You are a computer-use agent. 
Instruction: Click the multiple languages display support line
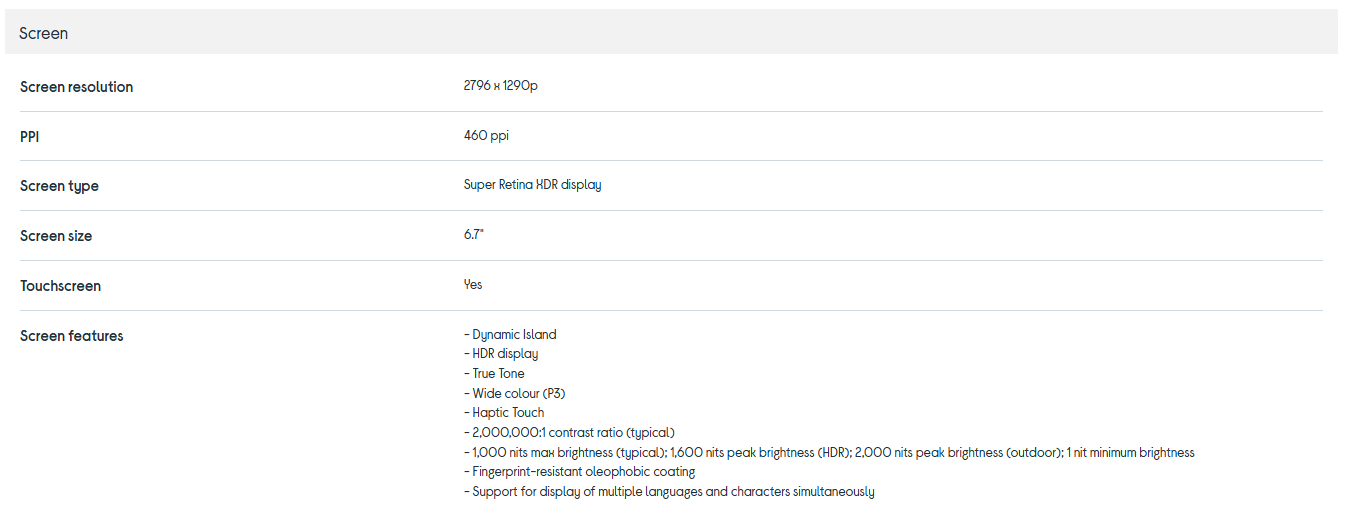coord(669,492)
